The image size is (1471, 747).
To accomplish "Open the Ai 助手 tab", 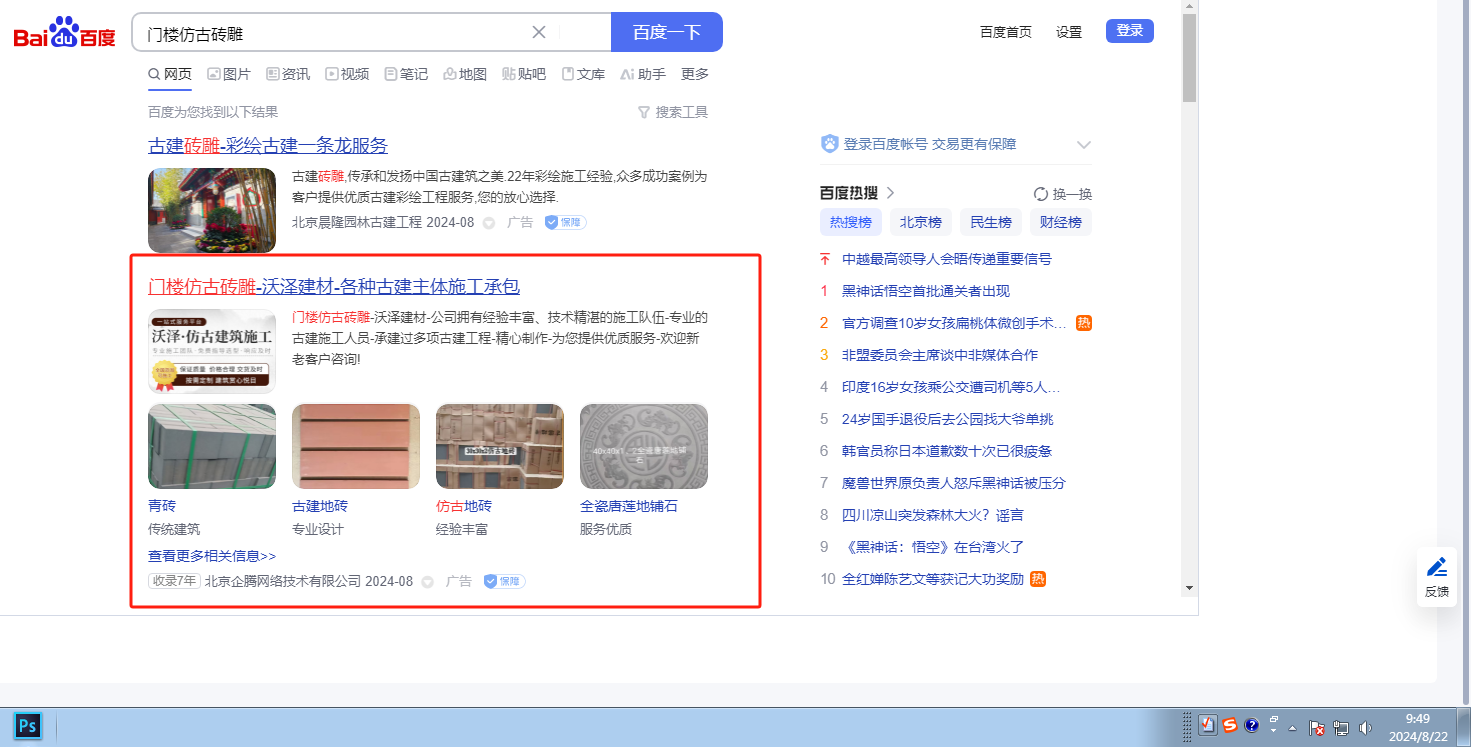I will [643, 74].
